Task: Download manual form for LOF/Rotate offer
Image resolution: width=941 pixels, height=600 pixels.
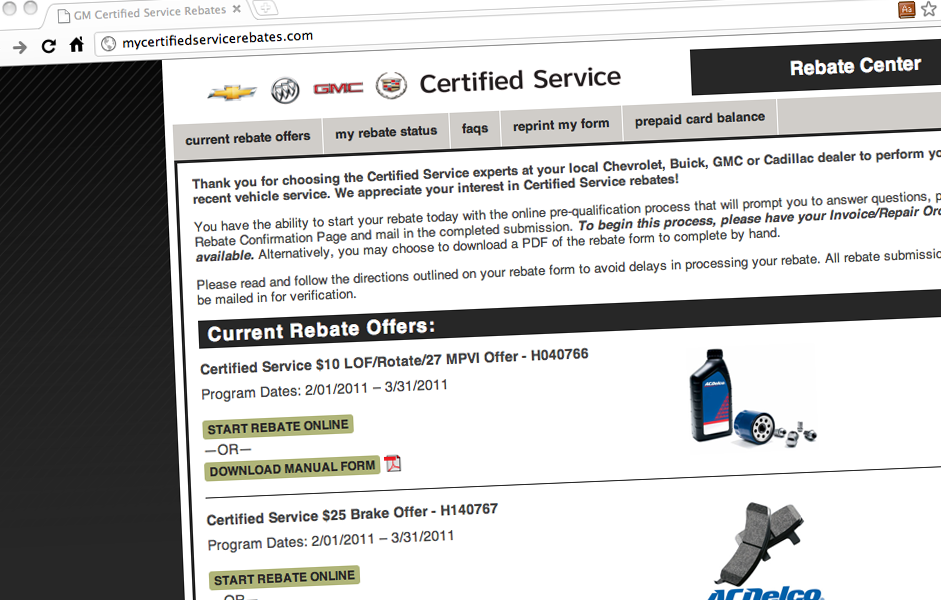Action: pos(293,468)
